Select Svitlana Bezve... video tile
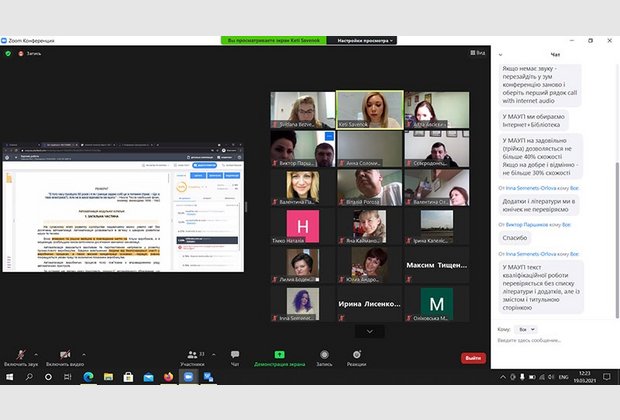This screenshot has height=420, width=620. click(x=303, y=110)
